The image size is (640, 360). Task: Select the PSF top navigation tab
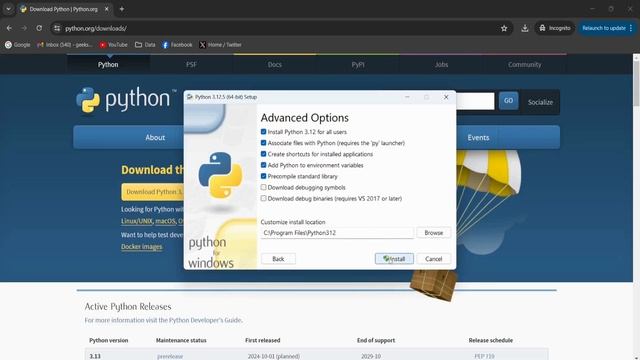point(191,64)
